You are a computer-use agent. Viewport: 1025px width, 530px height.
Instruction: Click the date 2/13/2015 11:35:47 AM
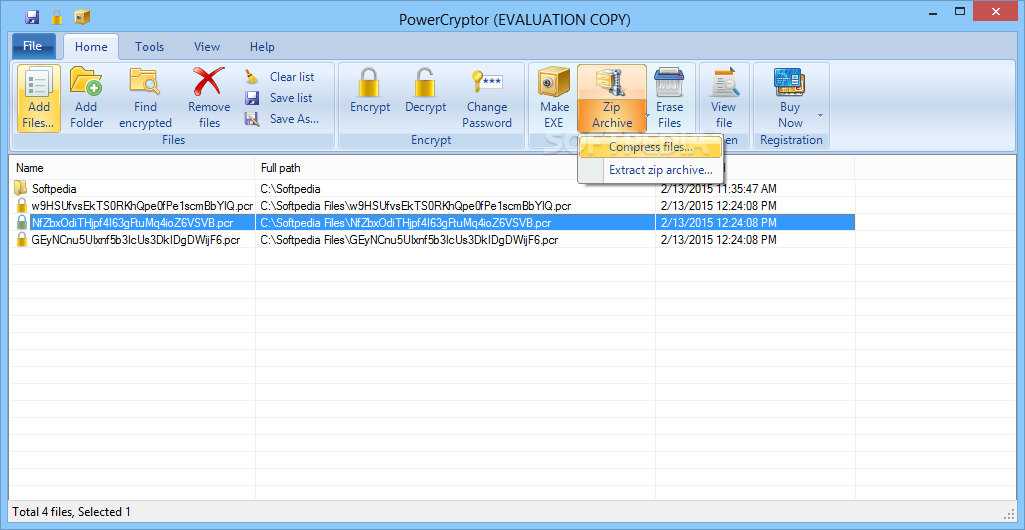tap(718, 189)
